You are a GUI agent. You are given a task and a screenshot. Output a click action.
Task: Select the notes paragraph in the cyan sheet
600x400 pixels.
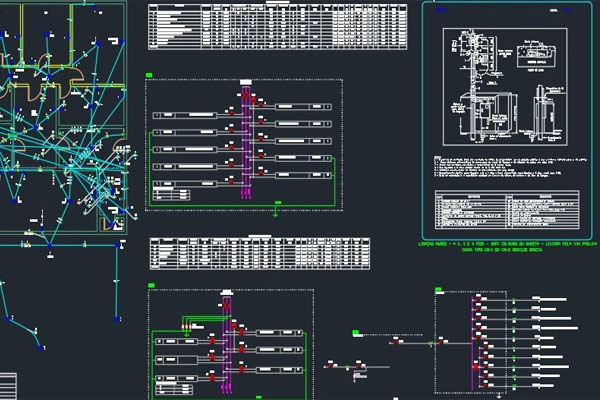point(509,166)
